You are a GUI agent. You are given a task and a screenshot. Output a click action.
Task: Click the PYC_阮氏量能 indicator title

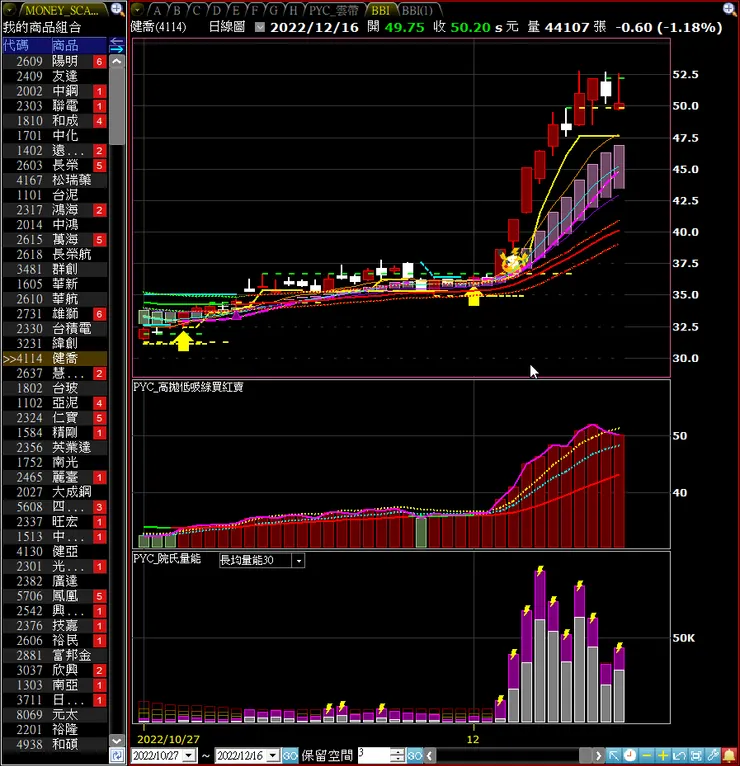(x=167, y=559)
